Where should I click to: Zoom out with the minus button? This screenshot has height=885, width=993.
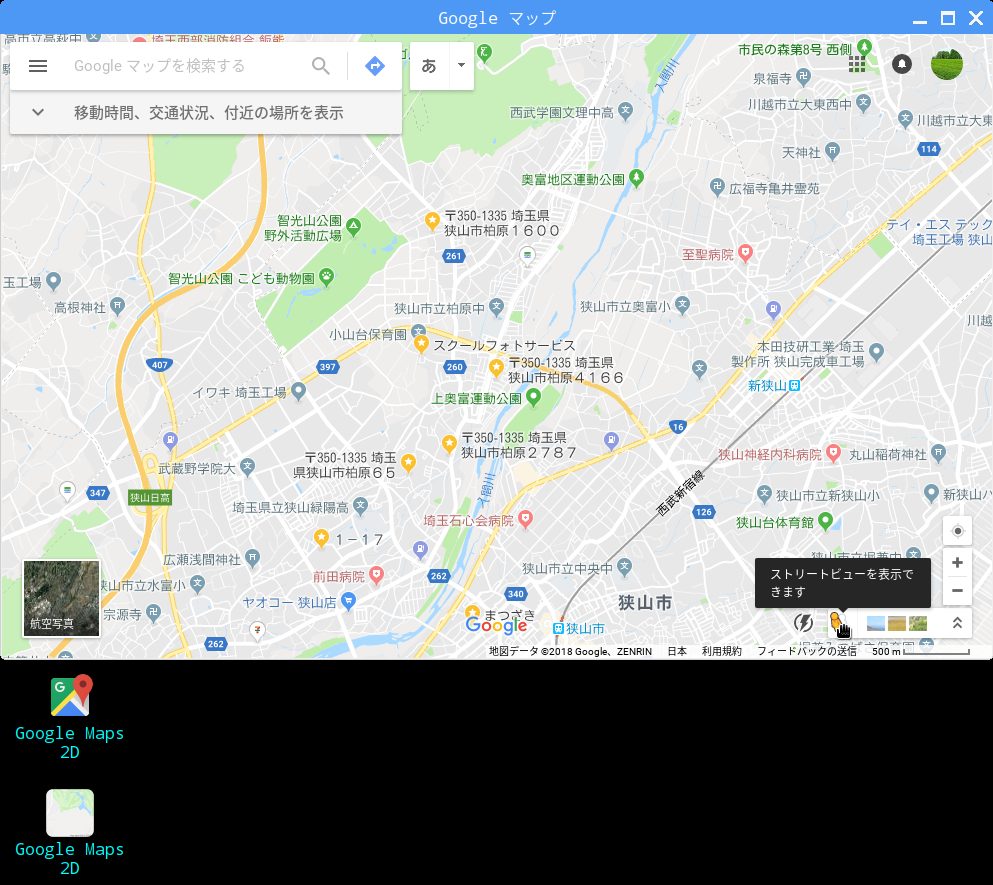[x=958, y=590]
